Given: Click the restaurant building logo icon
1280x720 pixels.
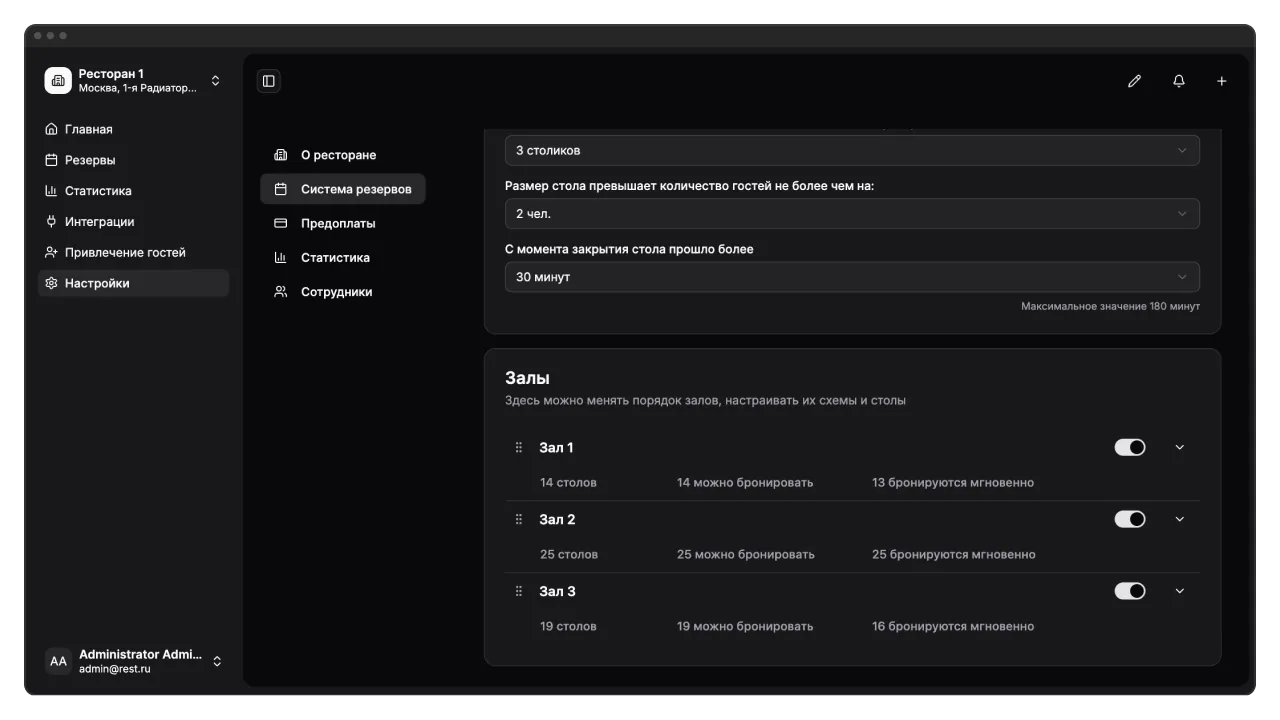Looking at the screenshot, I should tap(58, 81).
